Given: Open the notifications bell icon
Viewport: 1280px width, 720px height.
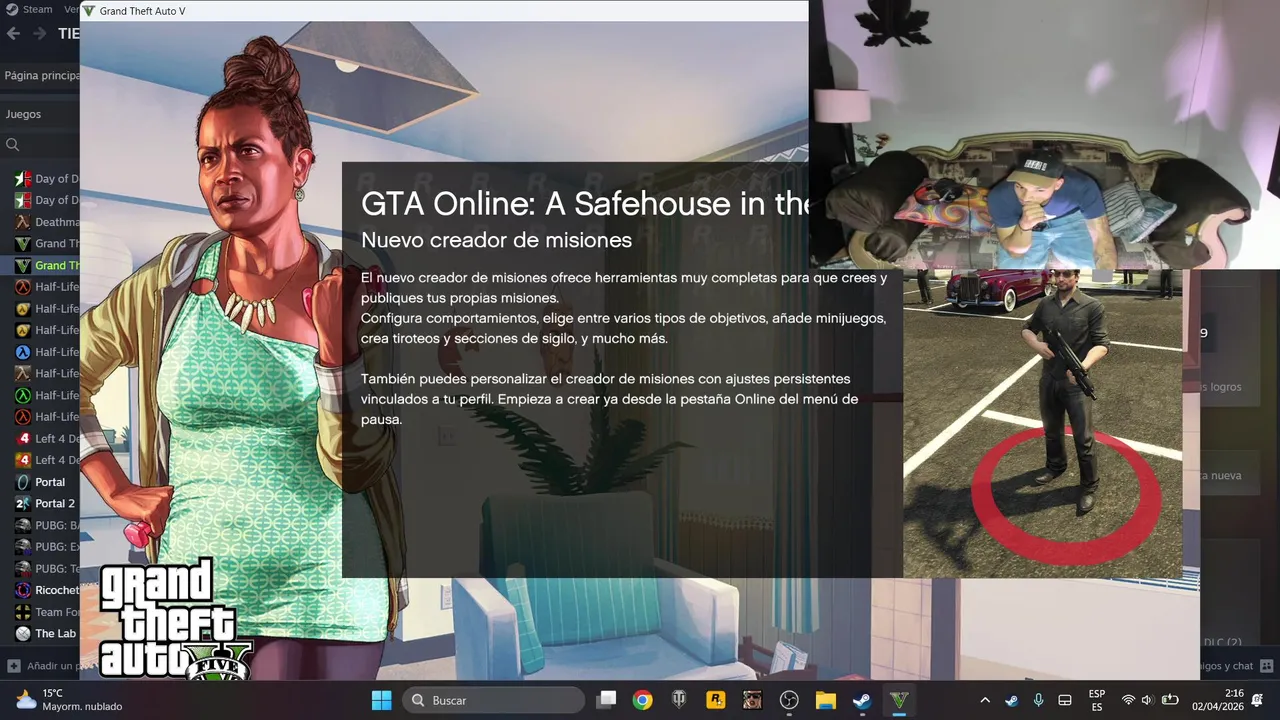Looking at the screenshot, I should click(1258, 700).
